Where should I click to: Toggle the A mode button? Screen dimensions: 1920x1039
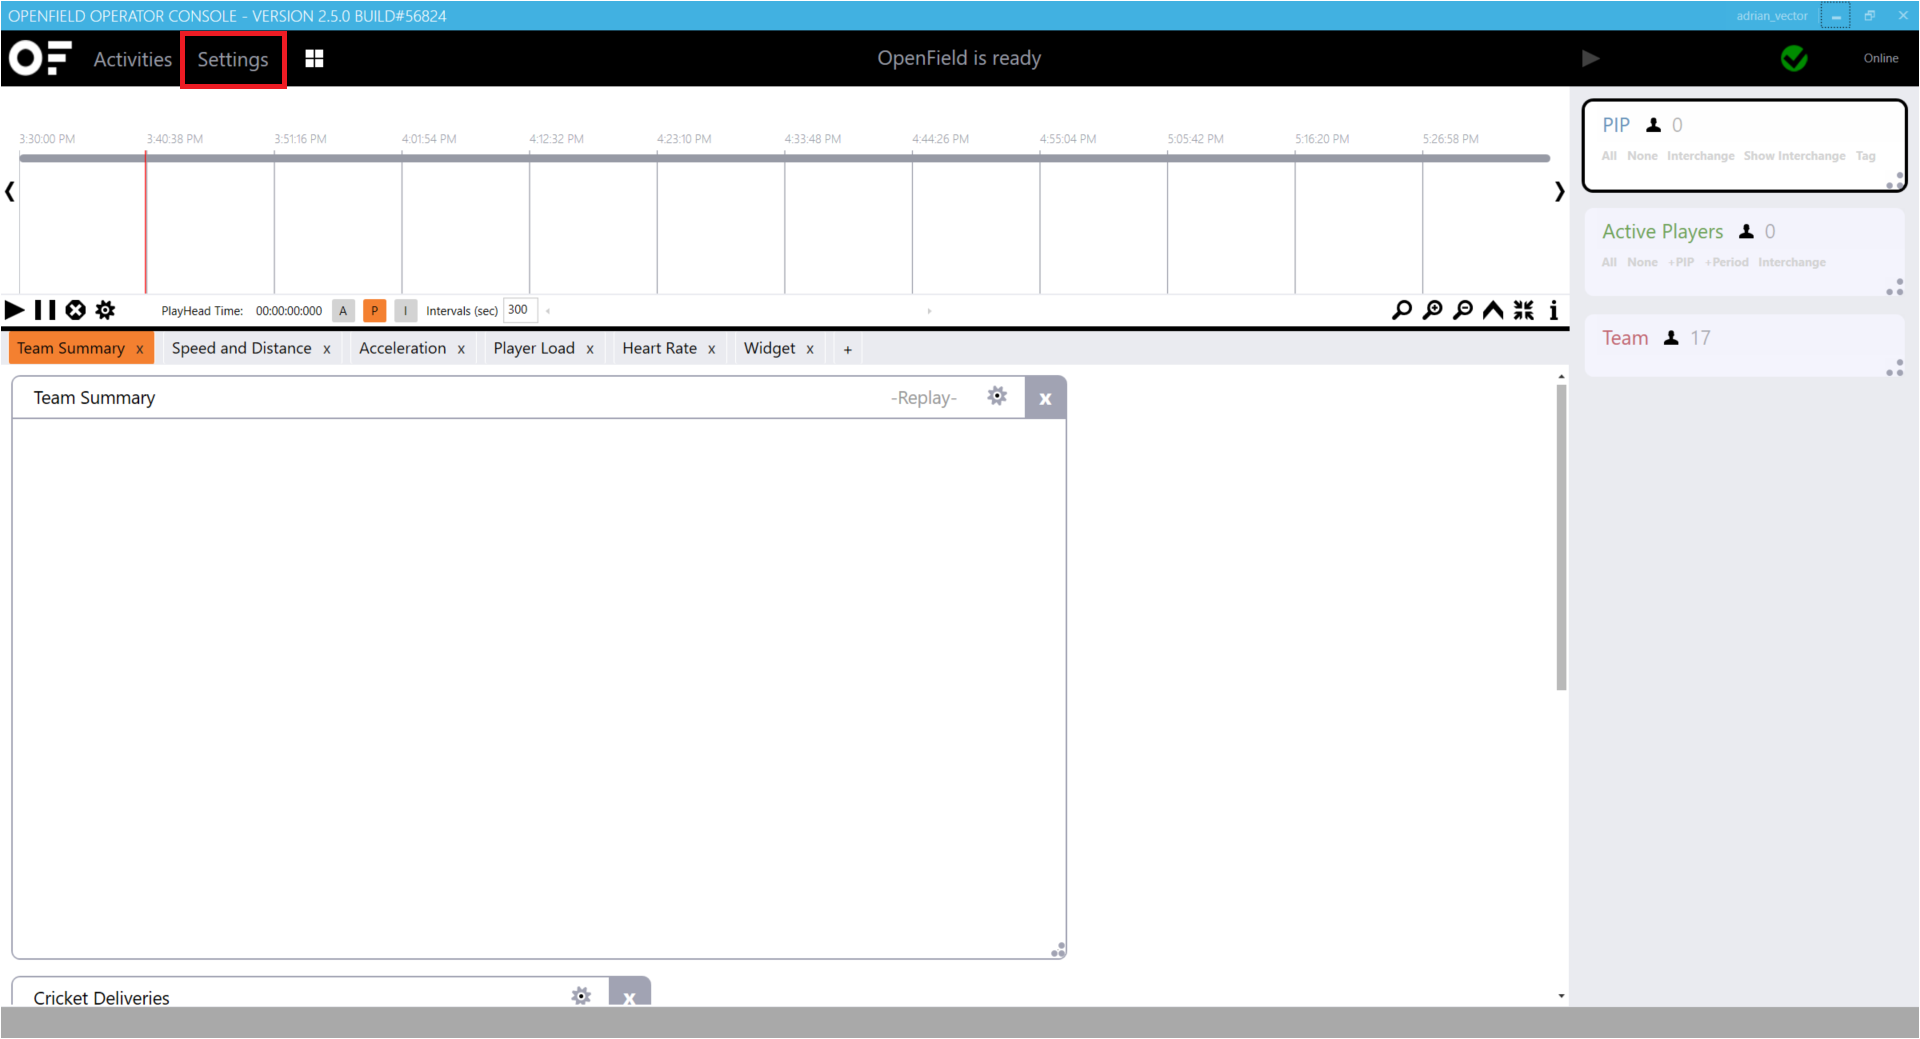tap(343, 311)
